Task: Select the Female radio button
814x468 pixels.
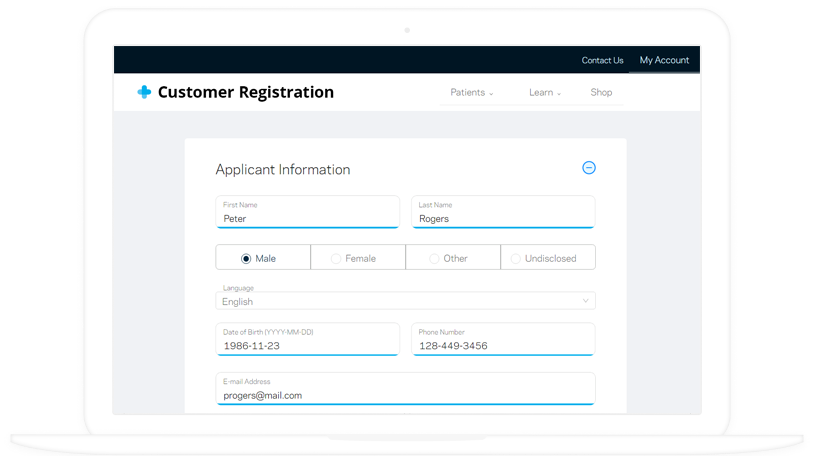Action: 336,258
